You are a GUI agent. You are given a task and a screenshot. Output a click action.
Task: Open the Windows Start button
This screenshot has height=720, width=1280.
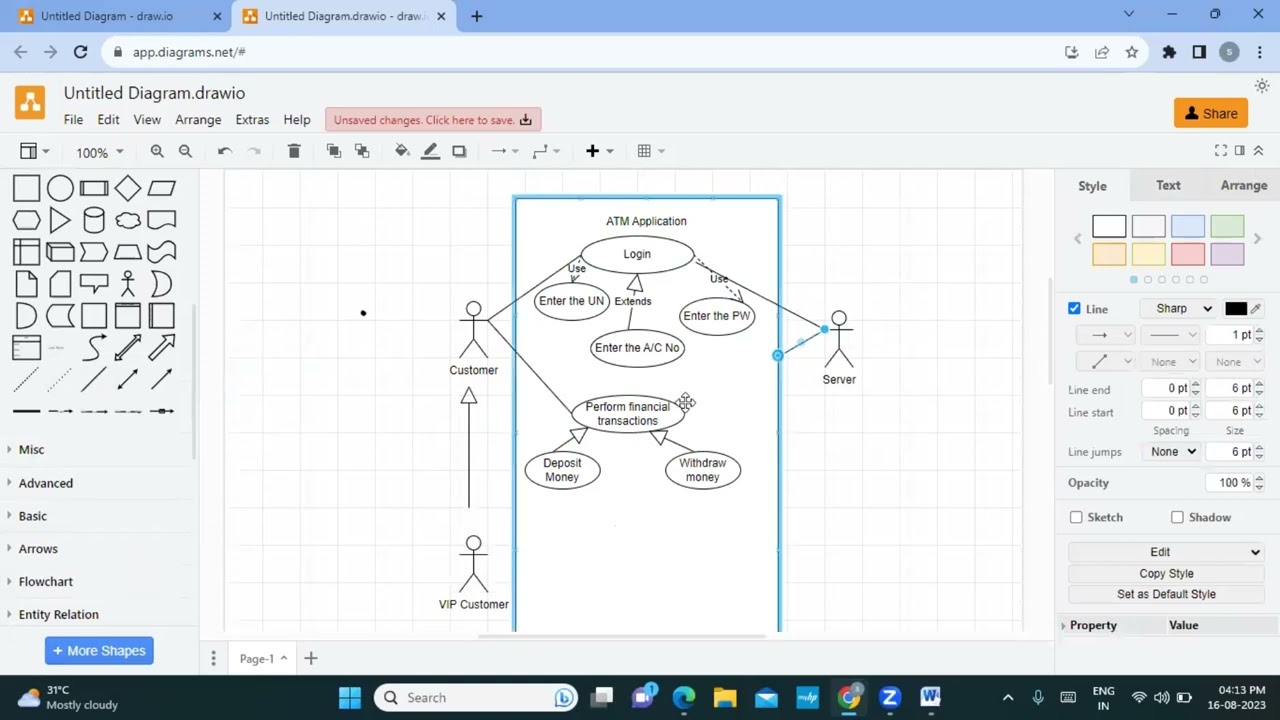[349, 698]
